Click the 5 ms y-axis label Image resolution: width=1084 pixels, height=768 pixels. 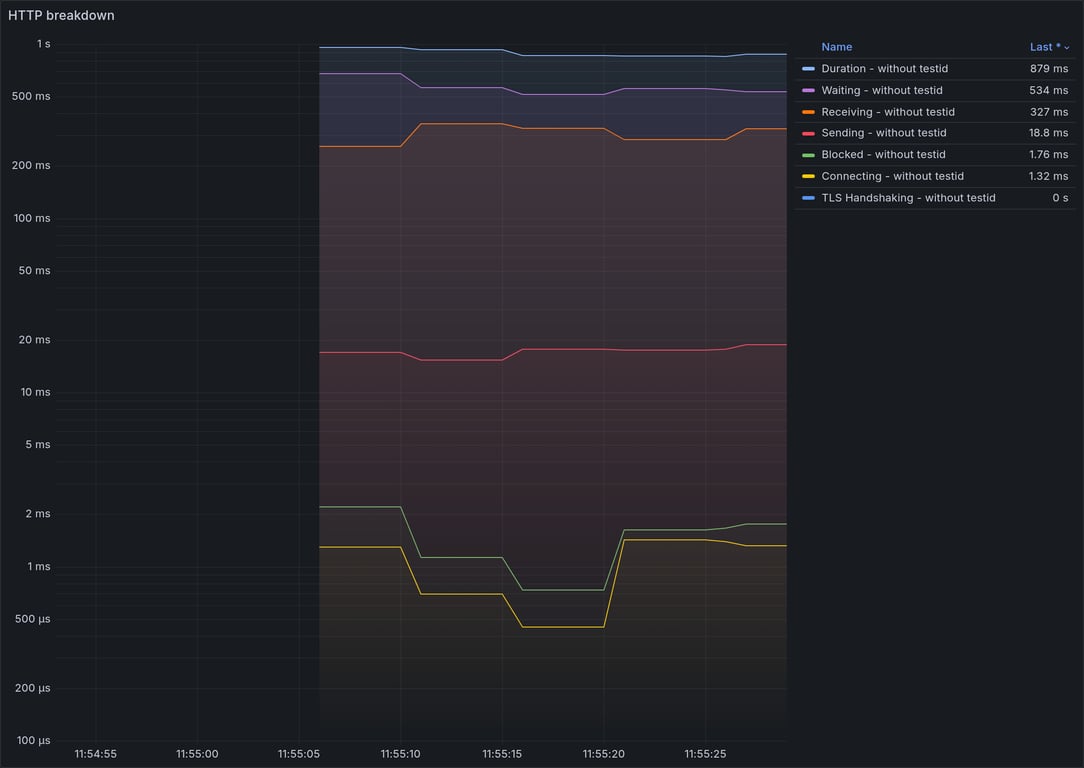[x=38, y=444]
